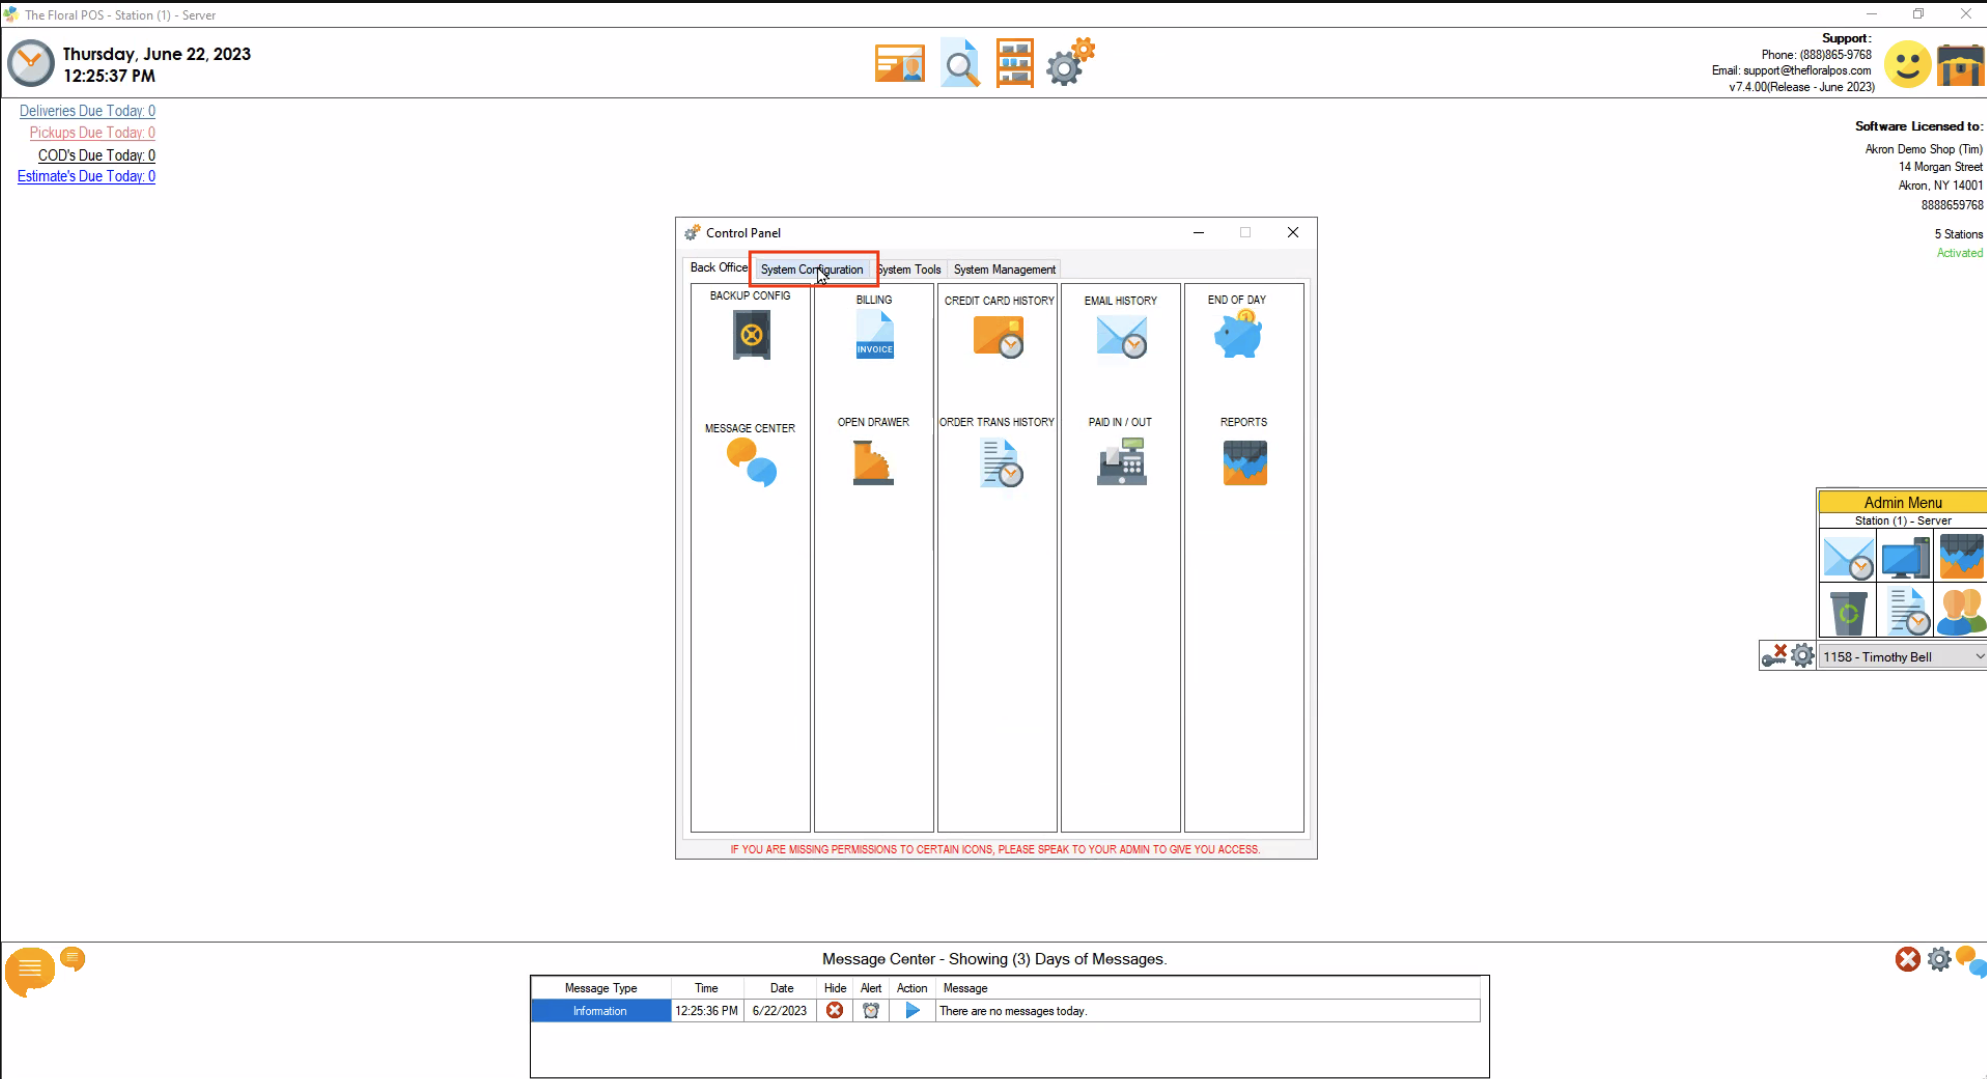The height and width of the screenshot is (1079, 1987).
Task: Click the key with red X icon
Action: [x=1774, y=656]
